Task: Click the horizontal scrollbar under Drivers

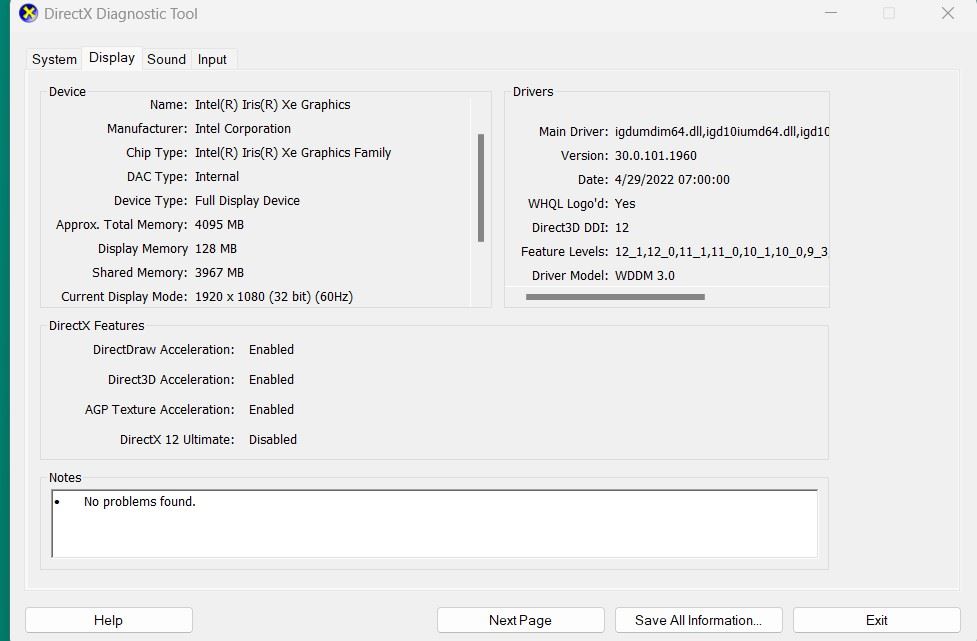Action: (x=612, y=297)
